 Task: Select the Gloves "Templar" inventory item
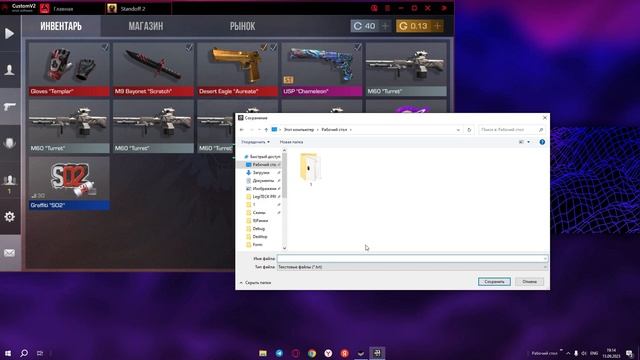[69, 69]
